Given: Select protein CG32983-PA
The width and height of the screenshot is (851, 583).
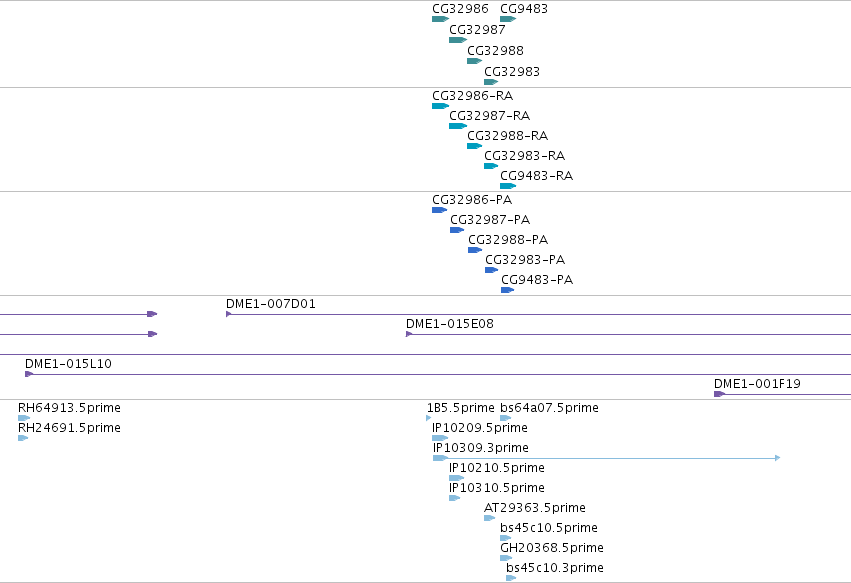Looking at the screenshot, I should click(525, 260).
